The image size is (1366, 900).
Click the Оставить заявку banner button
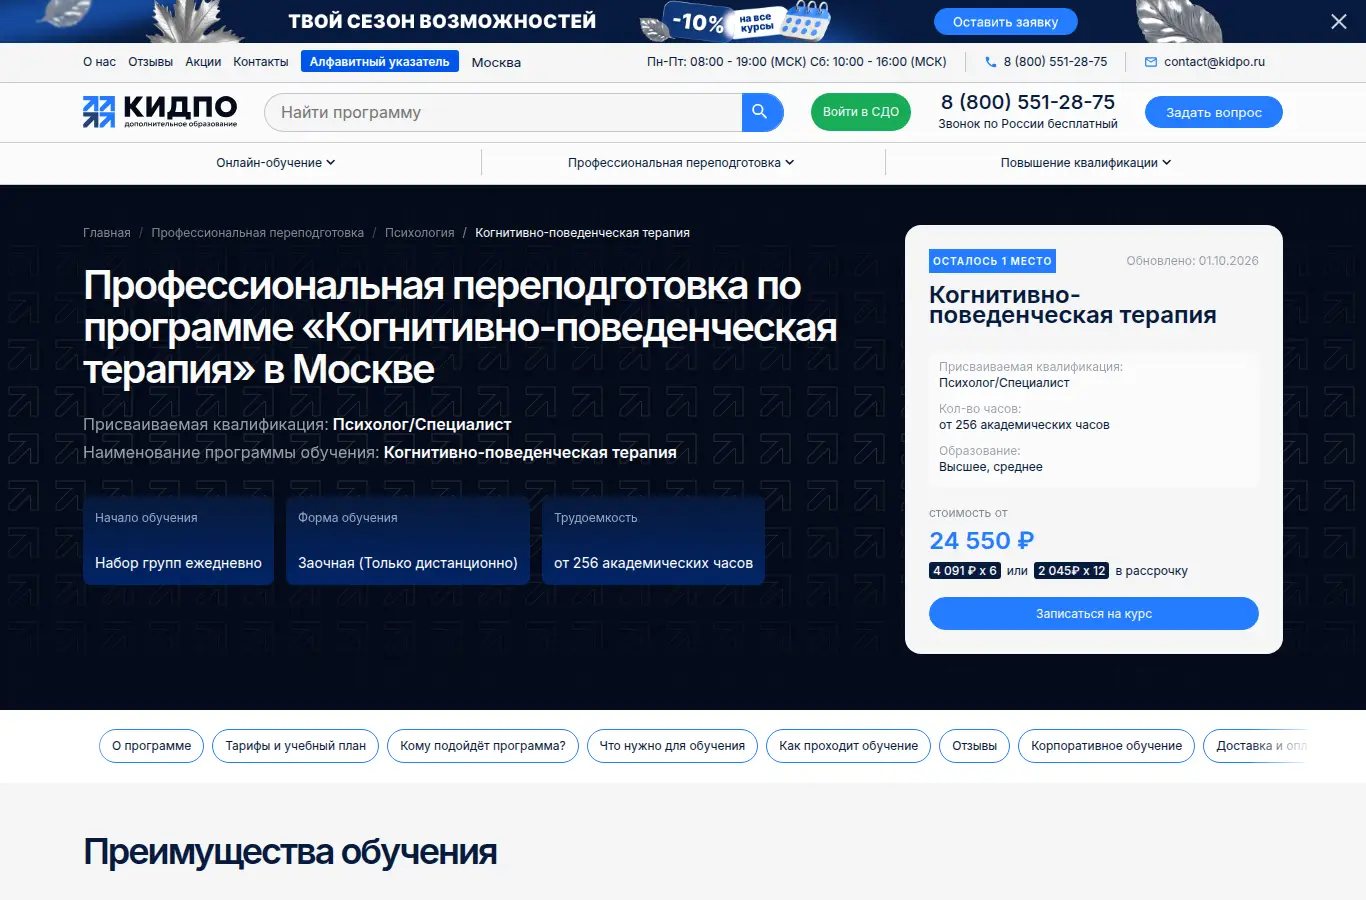click(1006, 22)
